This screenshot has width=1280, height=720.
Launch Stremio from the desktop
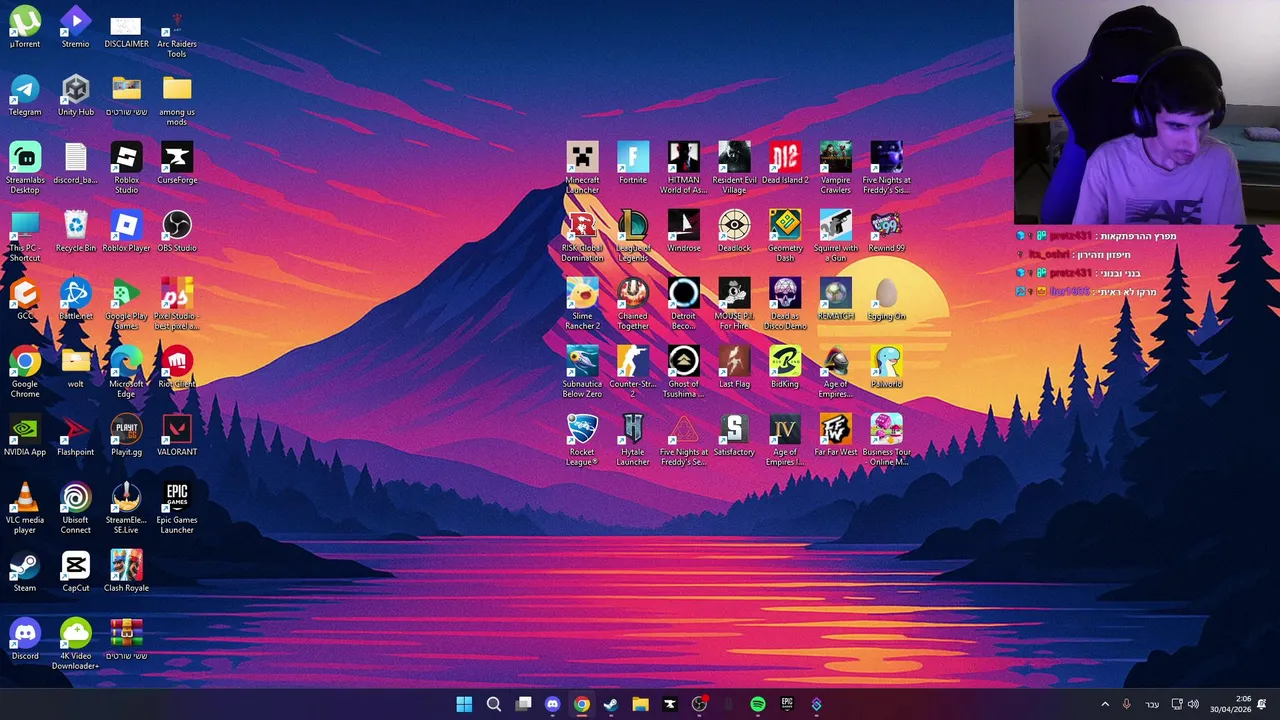click(x=75, y=27)
